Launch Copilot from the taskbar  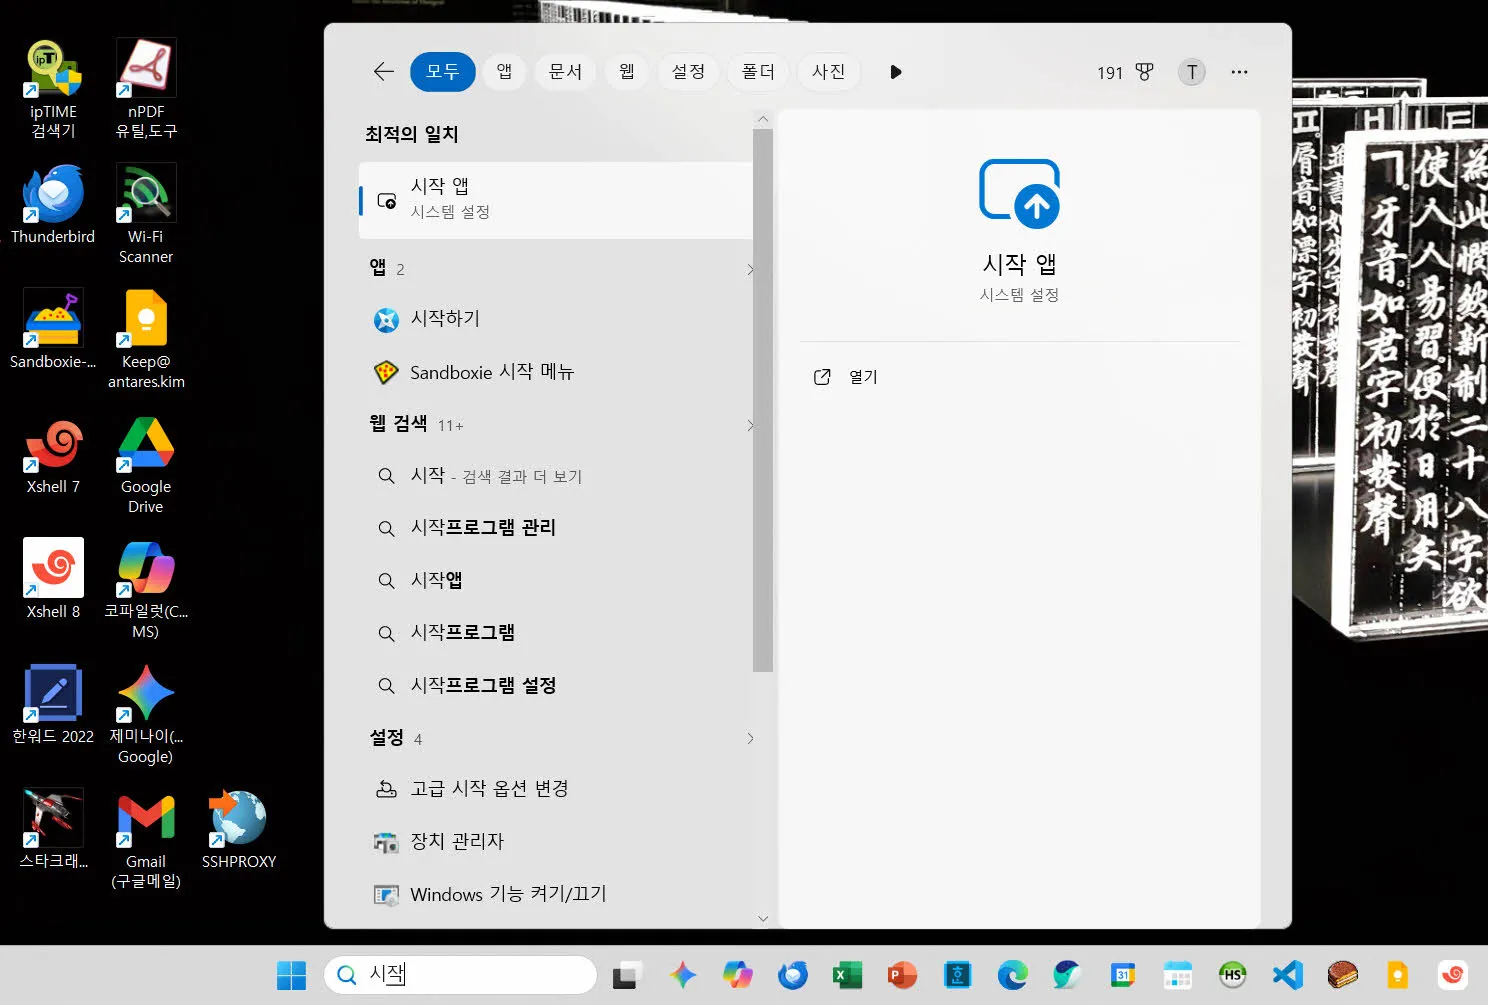pos(738,975)
